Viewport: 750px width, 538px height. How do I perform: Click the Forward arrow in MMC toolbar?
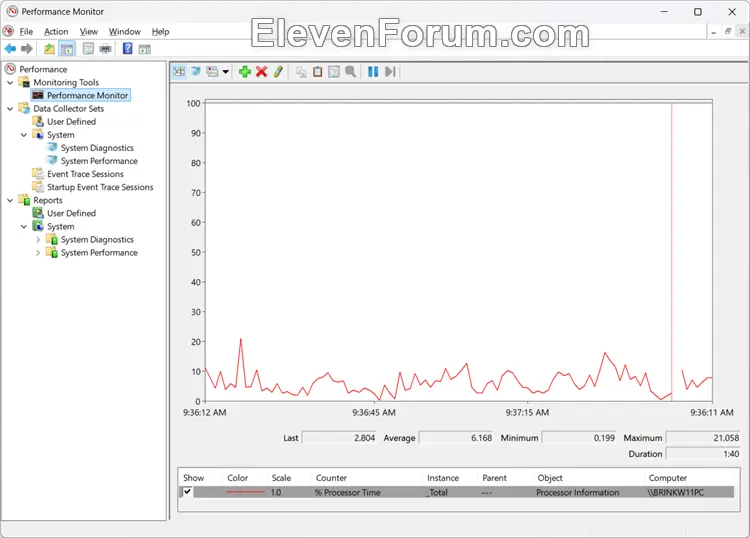pos(27,48)
